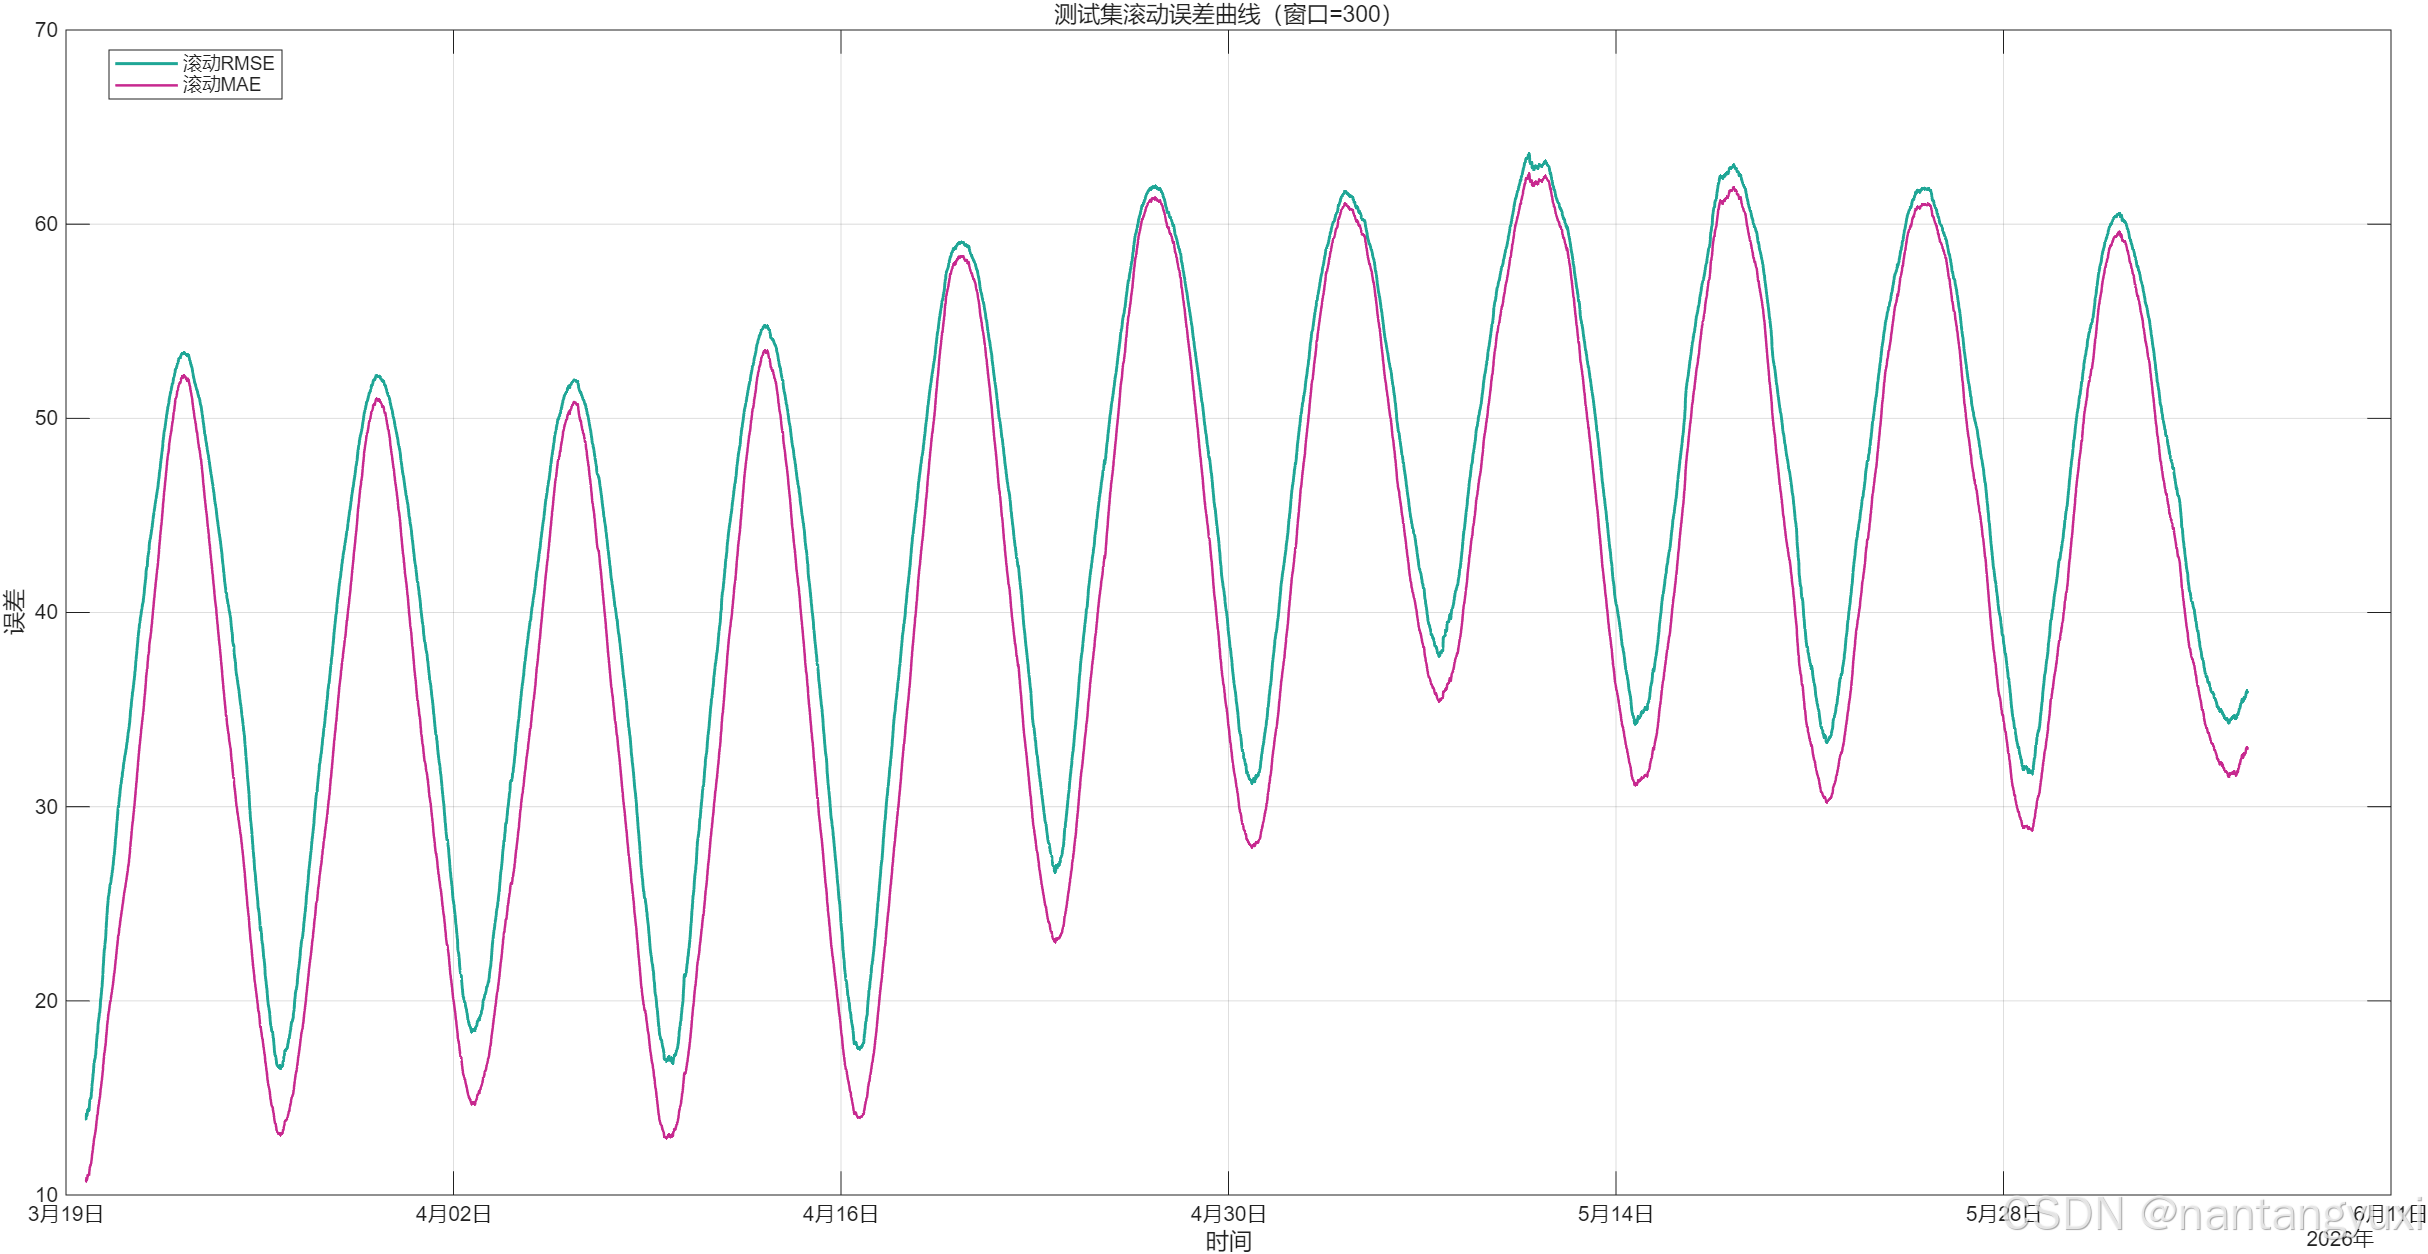The width and height of the screenshot is (2428, 1254).
Task: Click the 70 y-axis tick label
Action: pos(46,30)
